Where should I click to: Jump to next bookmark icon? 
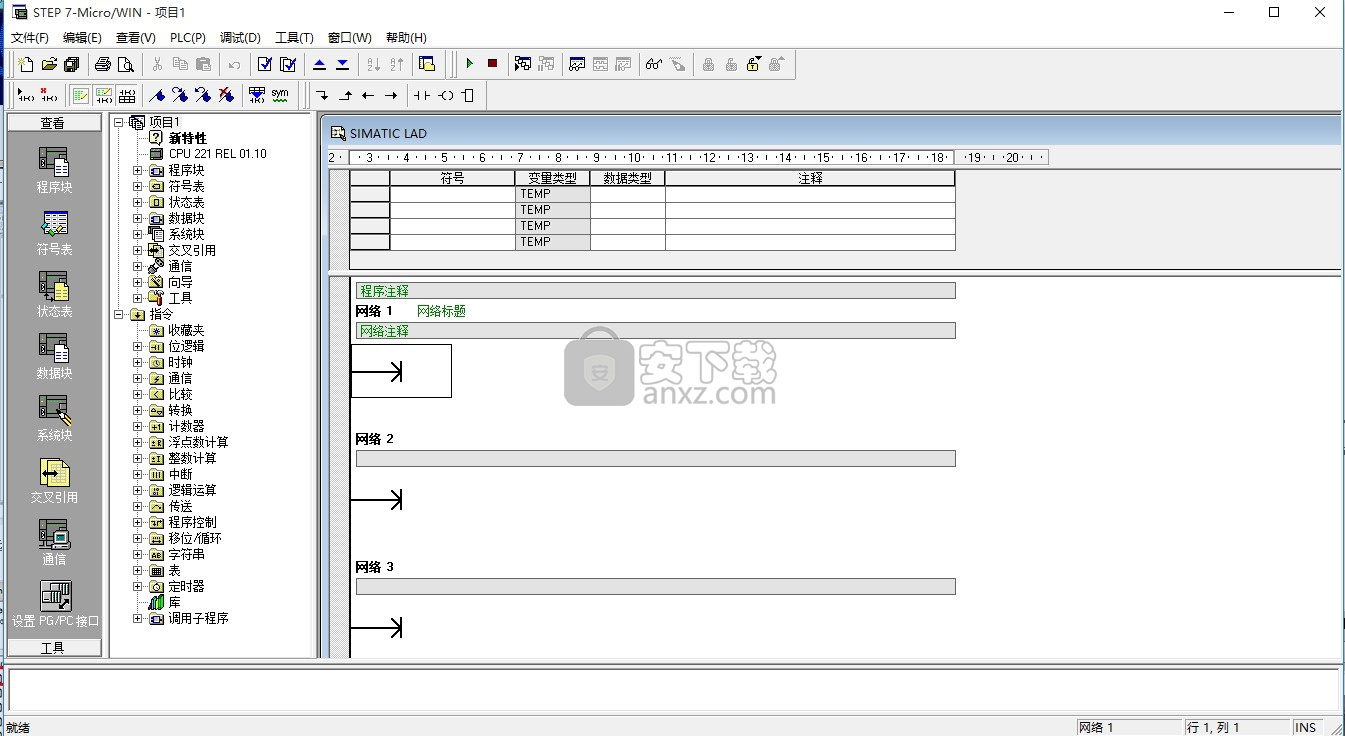(x=180, y=95)
